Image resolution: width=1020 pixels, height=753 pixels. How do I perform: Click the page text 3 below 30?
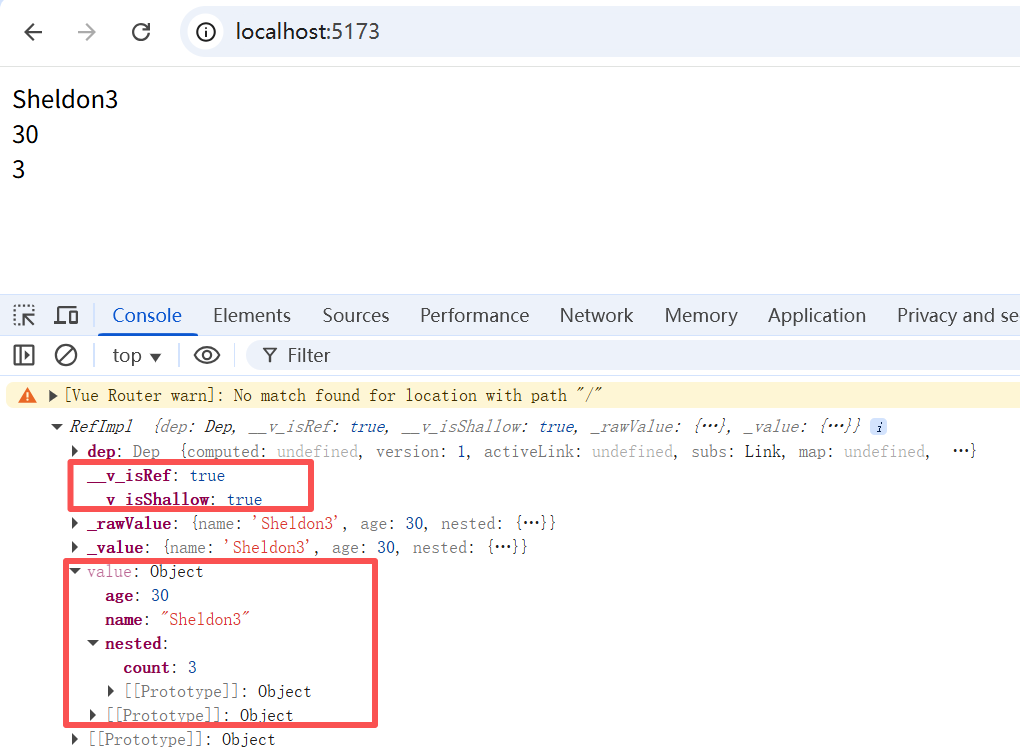19,170
